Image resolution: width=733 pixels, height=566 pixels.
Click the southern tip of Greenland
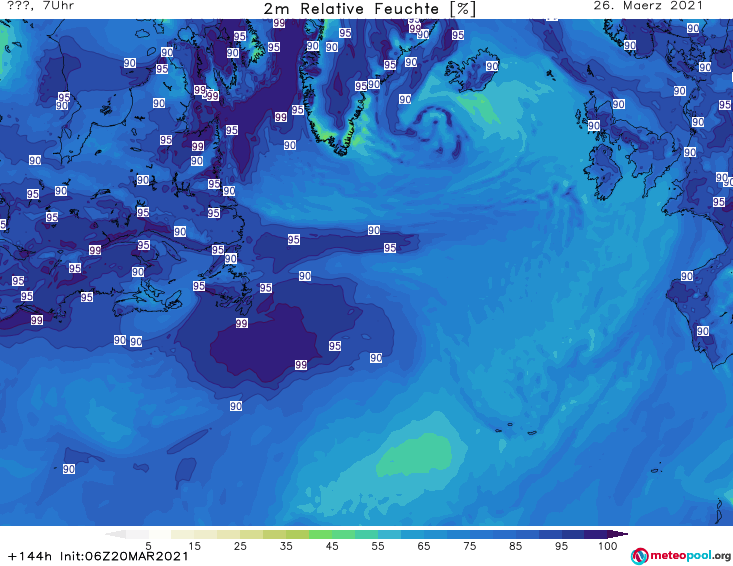[x=343, y=150]
